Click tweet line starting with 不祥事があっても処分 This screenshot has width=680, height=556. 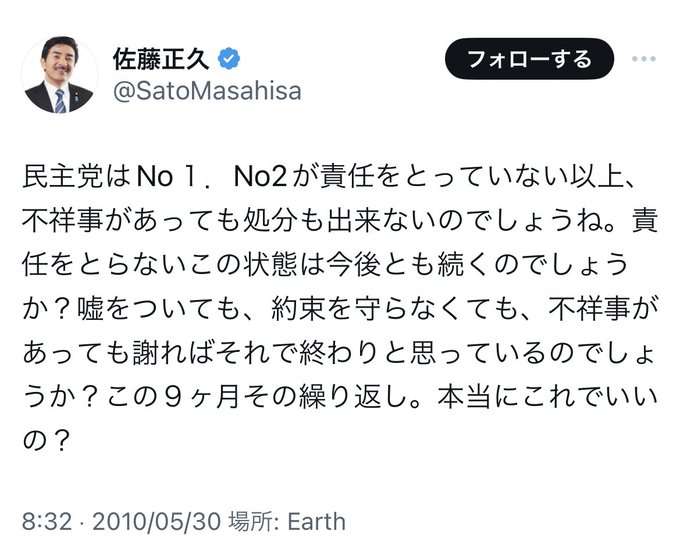[x=340, y=221]
